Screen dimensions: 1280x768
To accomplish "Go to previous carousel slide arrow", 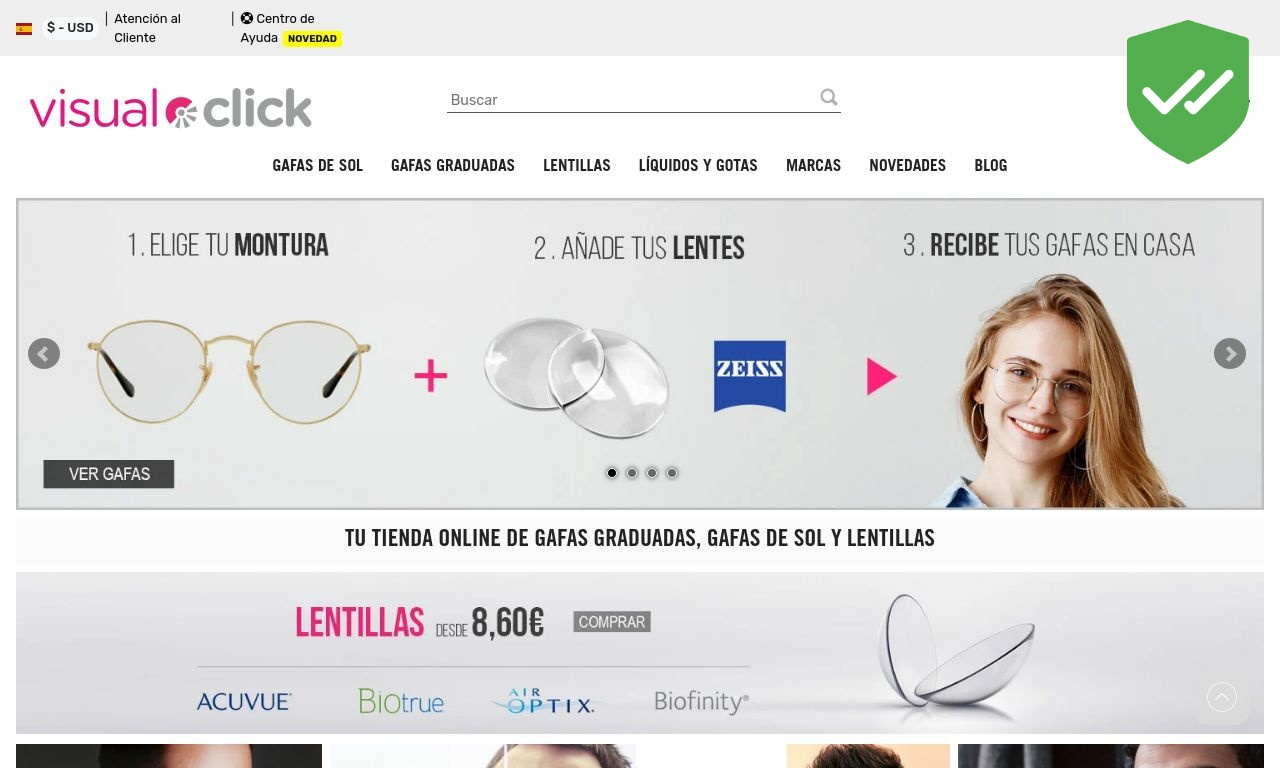I will (44, 354).
